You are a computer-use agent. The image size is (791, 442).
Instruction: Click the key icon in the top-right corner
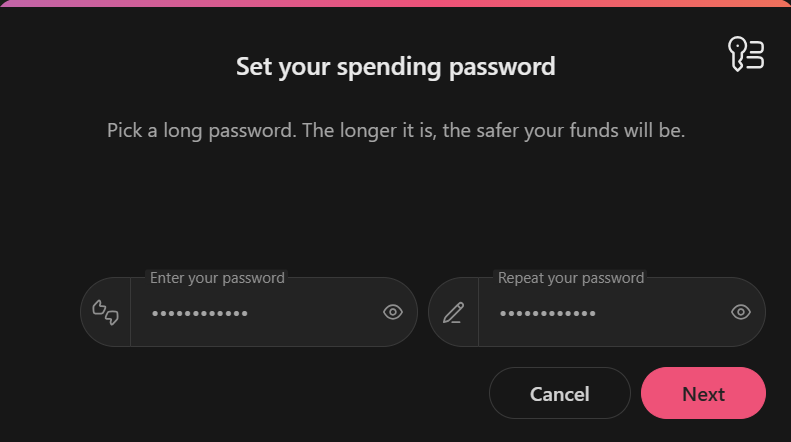tap(746, 55)
